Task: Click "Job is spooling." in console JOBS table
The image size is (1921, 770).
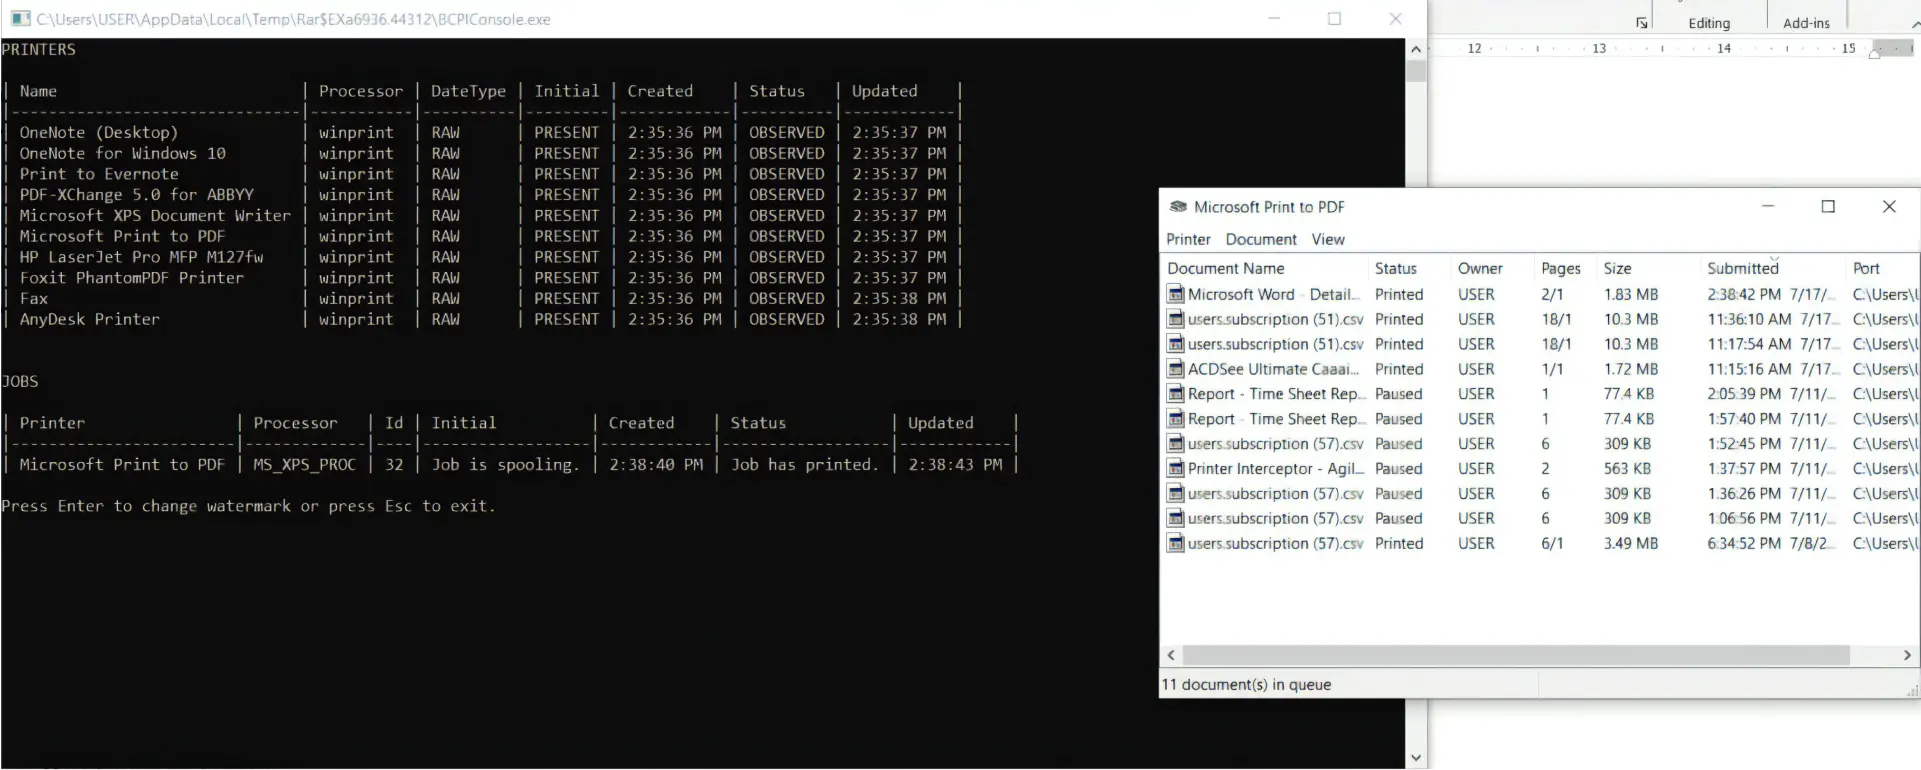Action: pos(505,465)
